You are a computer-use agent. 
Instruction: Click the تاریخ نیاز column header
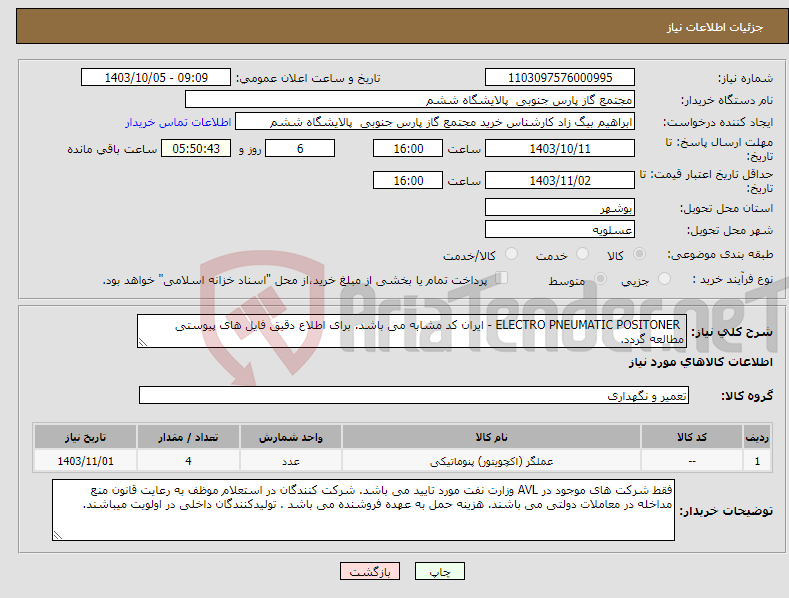(x=86, y=437)
